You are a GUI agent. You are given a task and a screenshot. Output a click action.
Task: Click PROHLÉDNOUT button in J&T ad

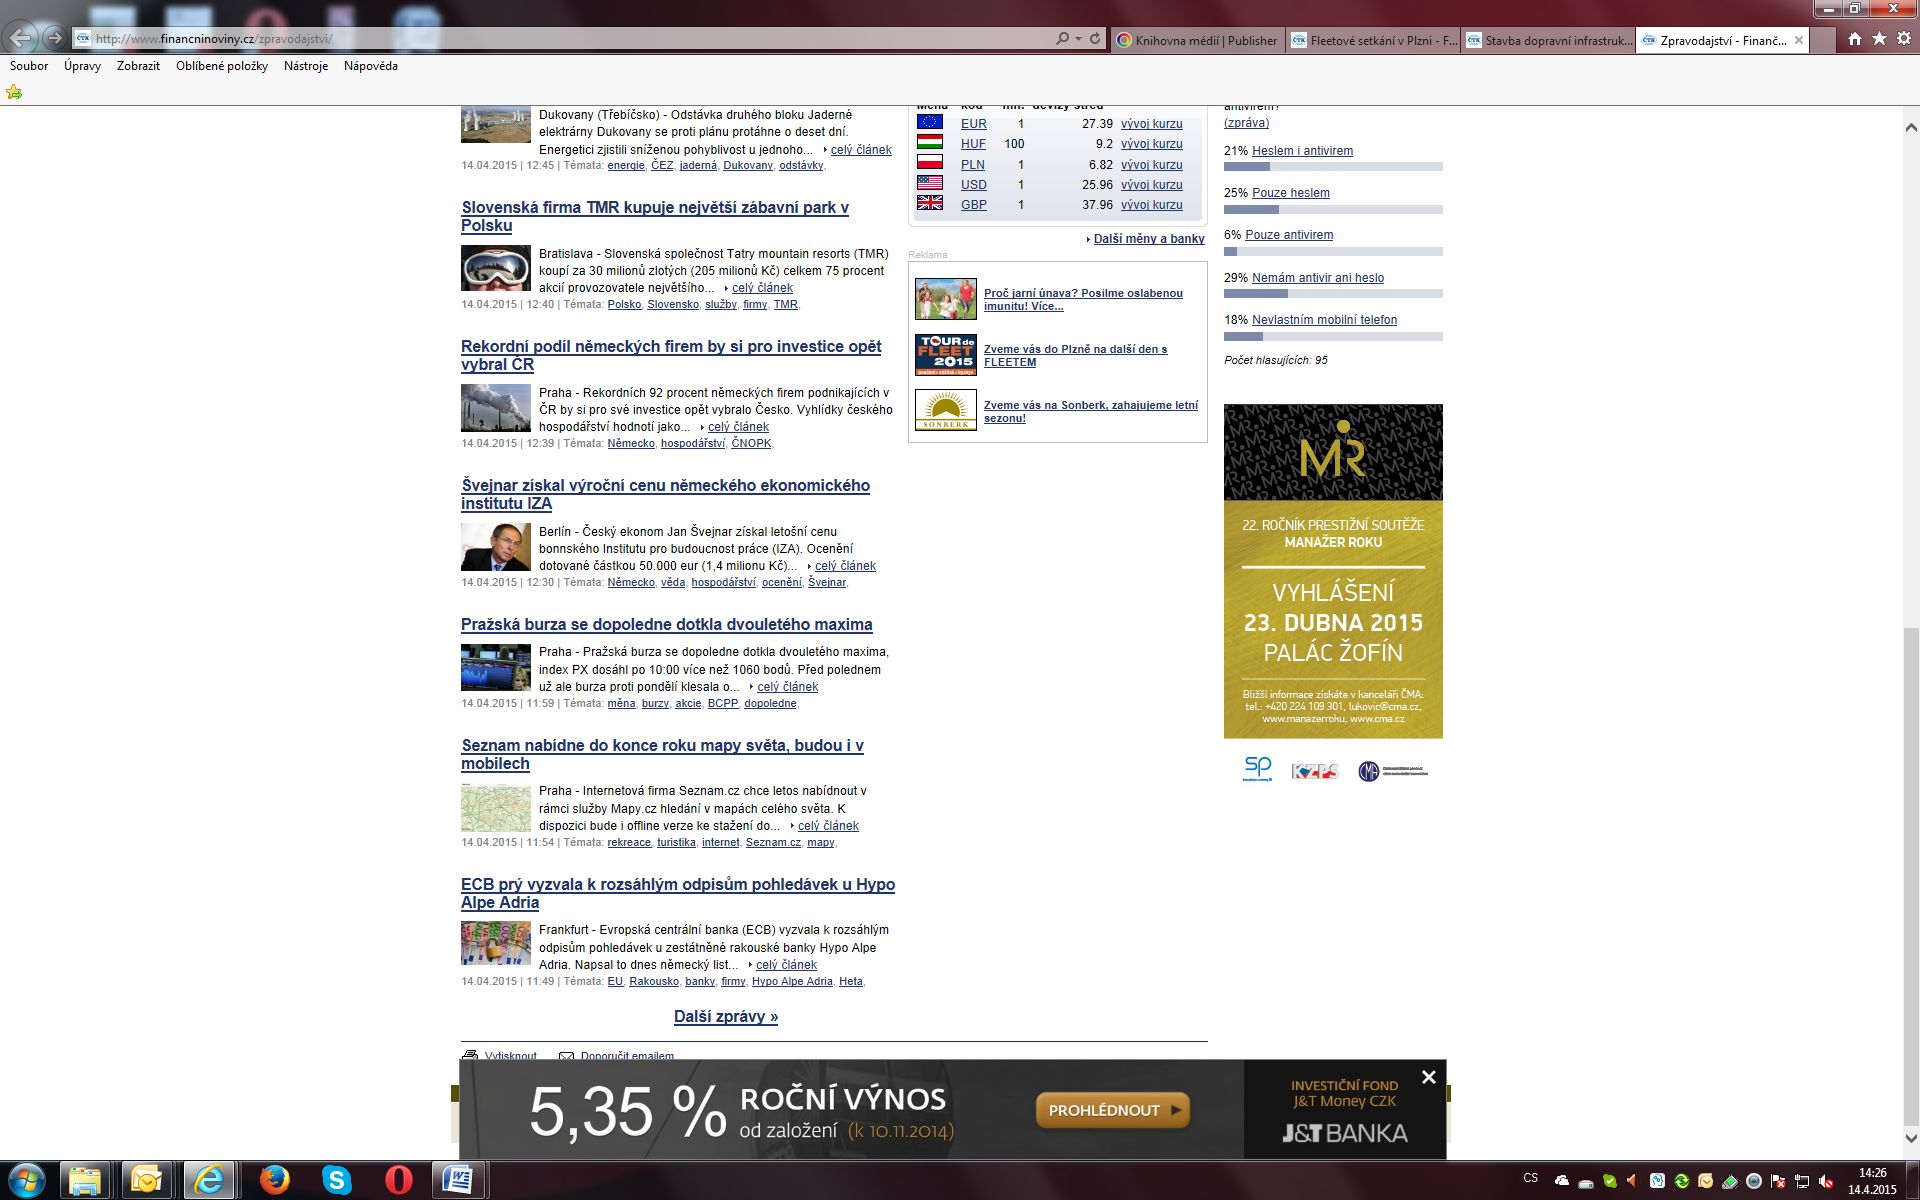click(x=1112, y=1110)
